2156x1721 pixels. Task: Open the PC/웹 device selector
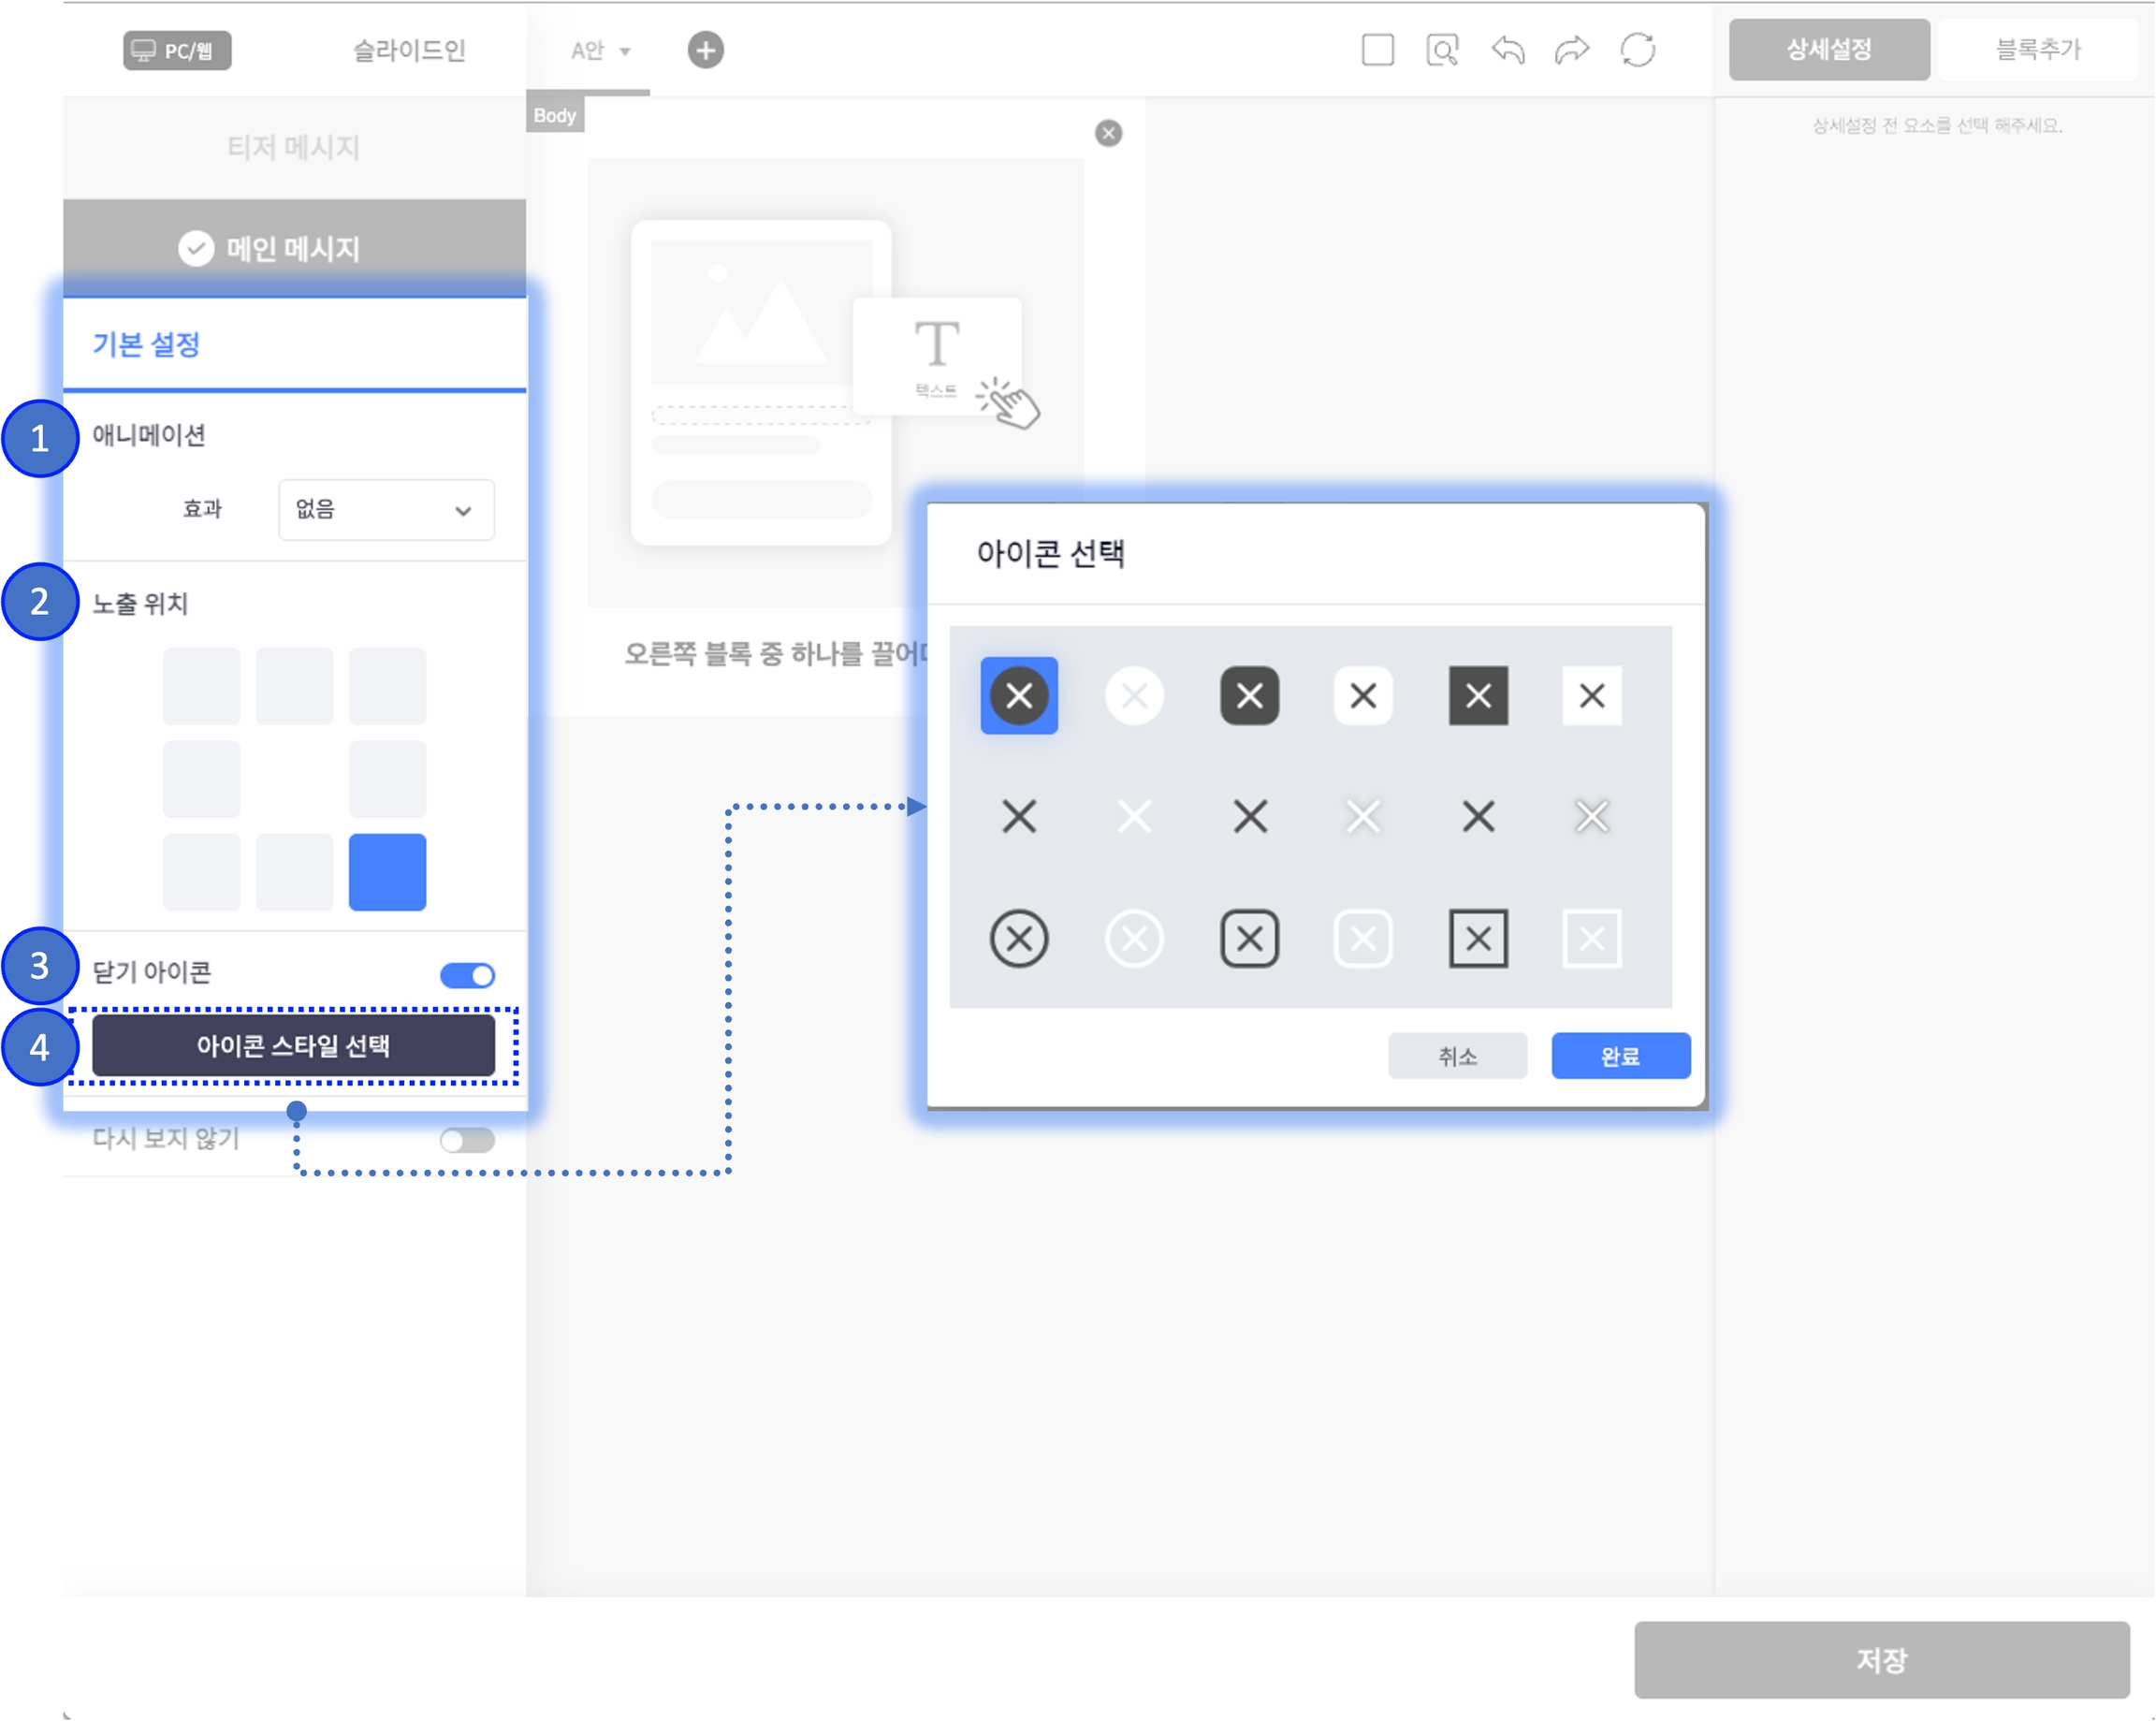coord(177,50)
